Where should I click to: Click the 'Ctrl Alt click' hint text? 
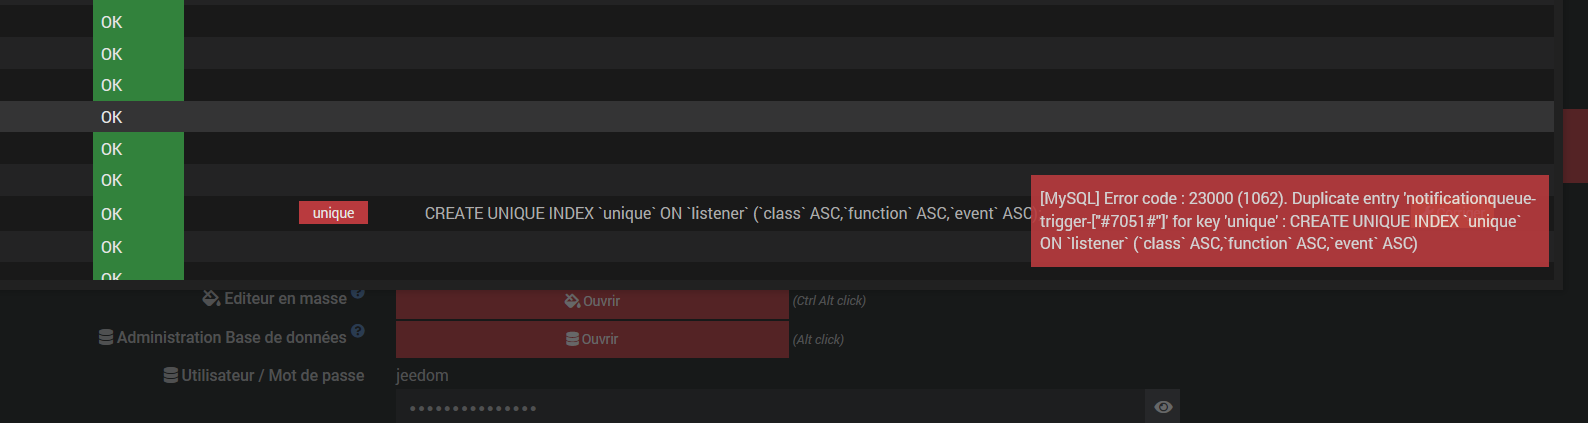pos(829,301)
